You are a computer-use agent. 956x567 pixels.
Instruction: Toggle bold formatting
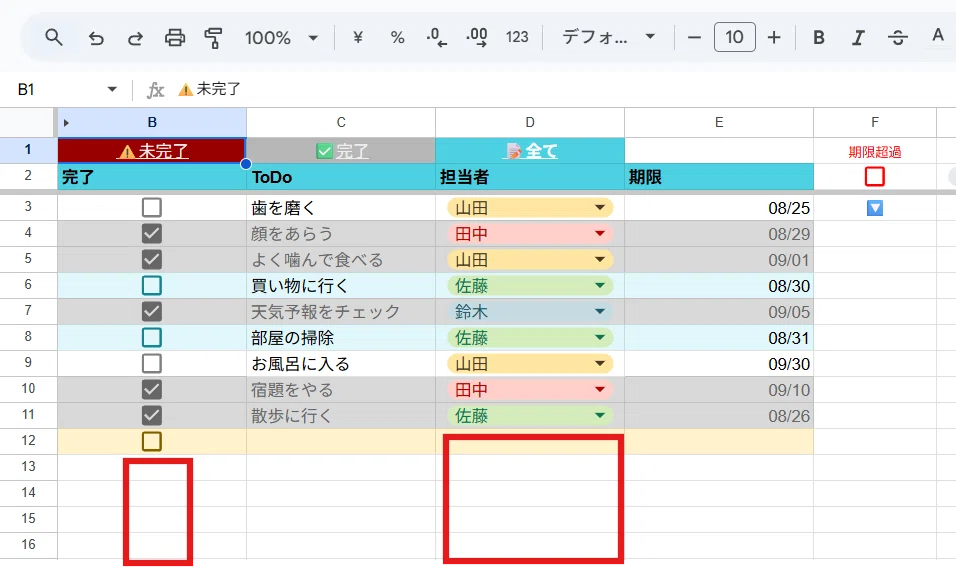pyautogui.click(x=819, y=38)
